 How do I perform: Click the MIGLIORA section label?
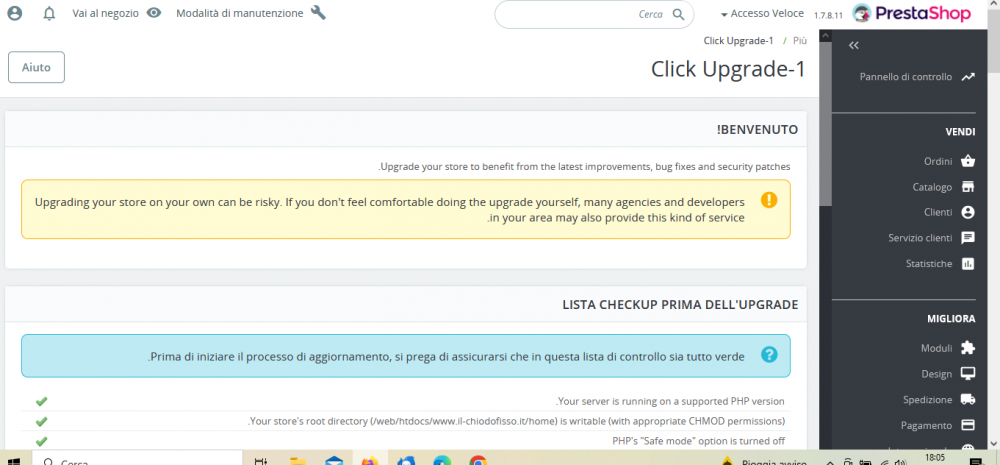click(x=952, y=318)
